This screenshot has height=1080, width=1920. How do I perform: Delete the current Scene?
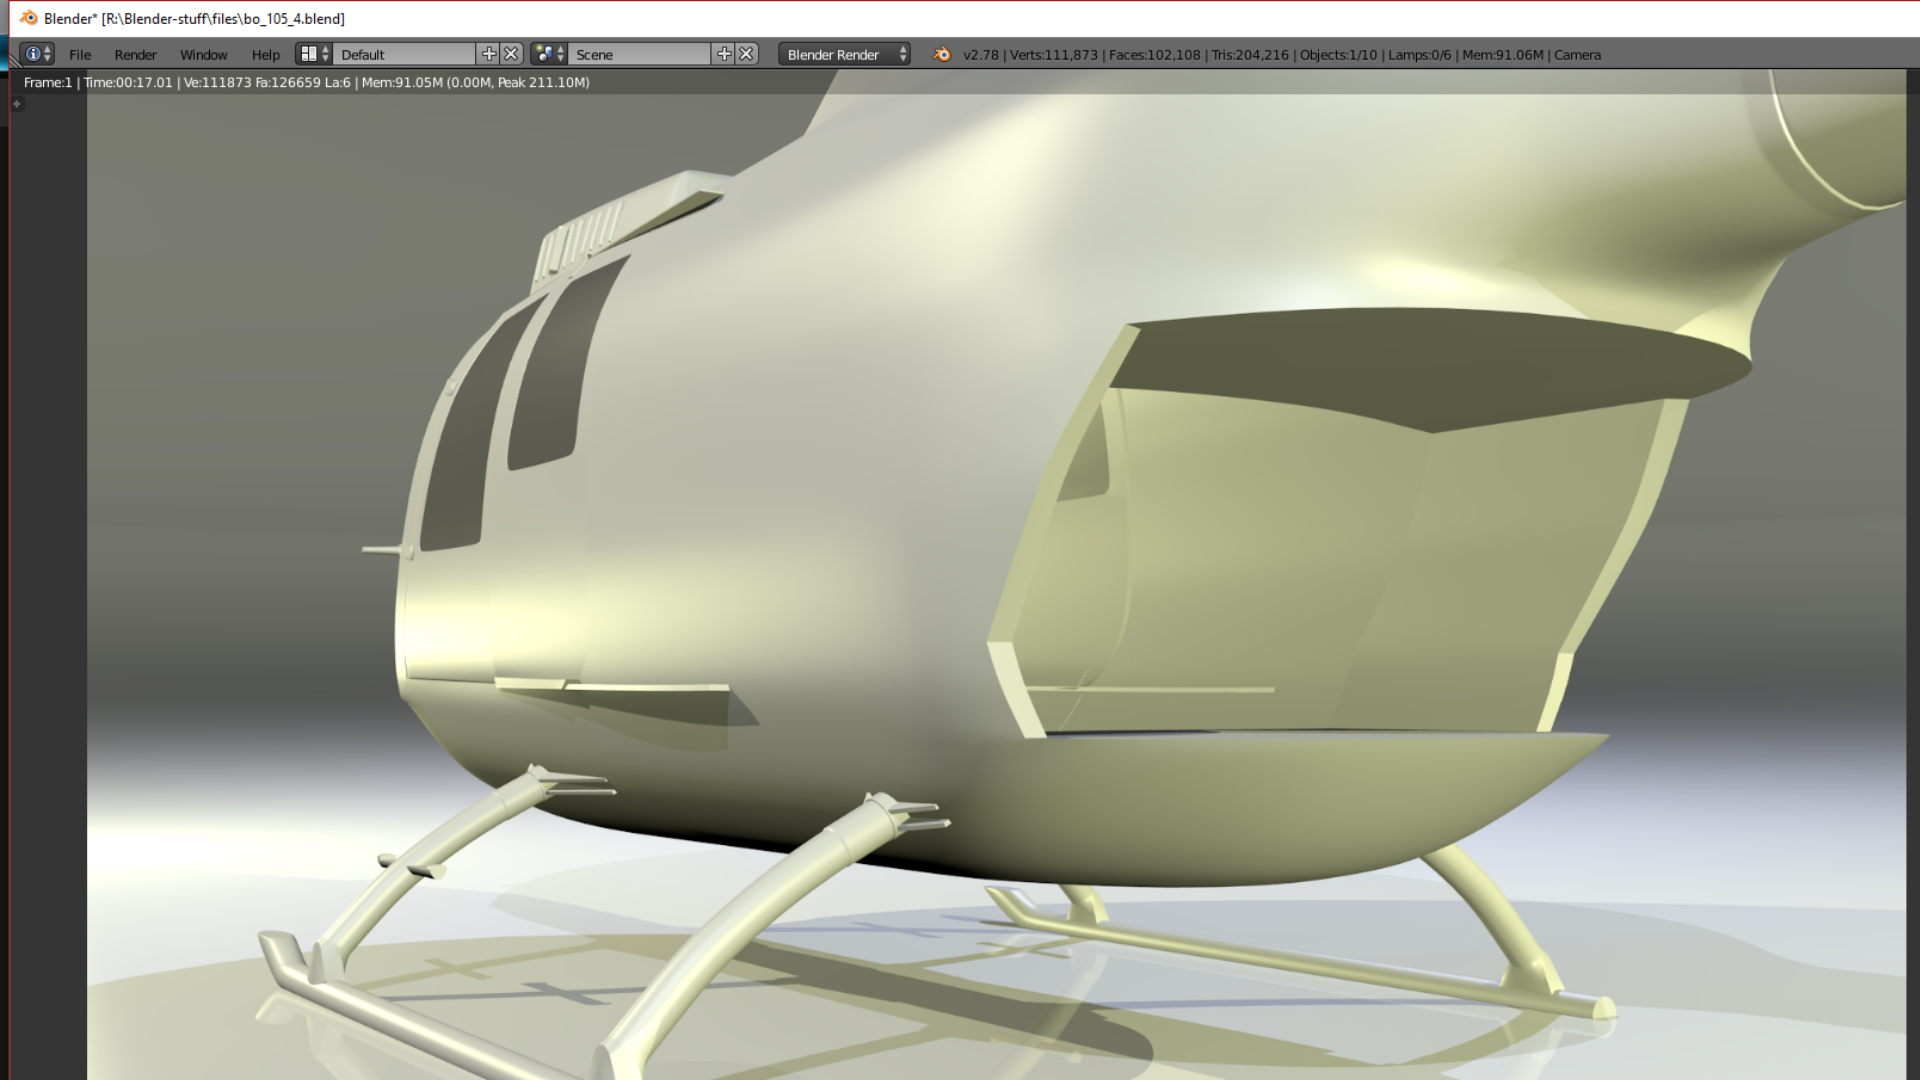click(x=747, y=54)
